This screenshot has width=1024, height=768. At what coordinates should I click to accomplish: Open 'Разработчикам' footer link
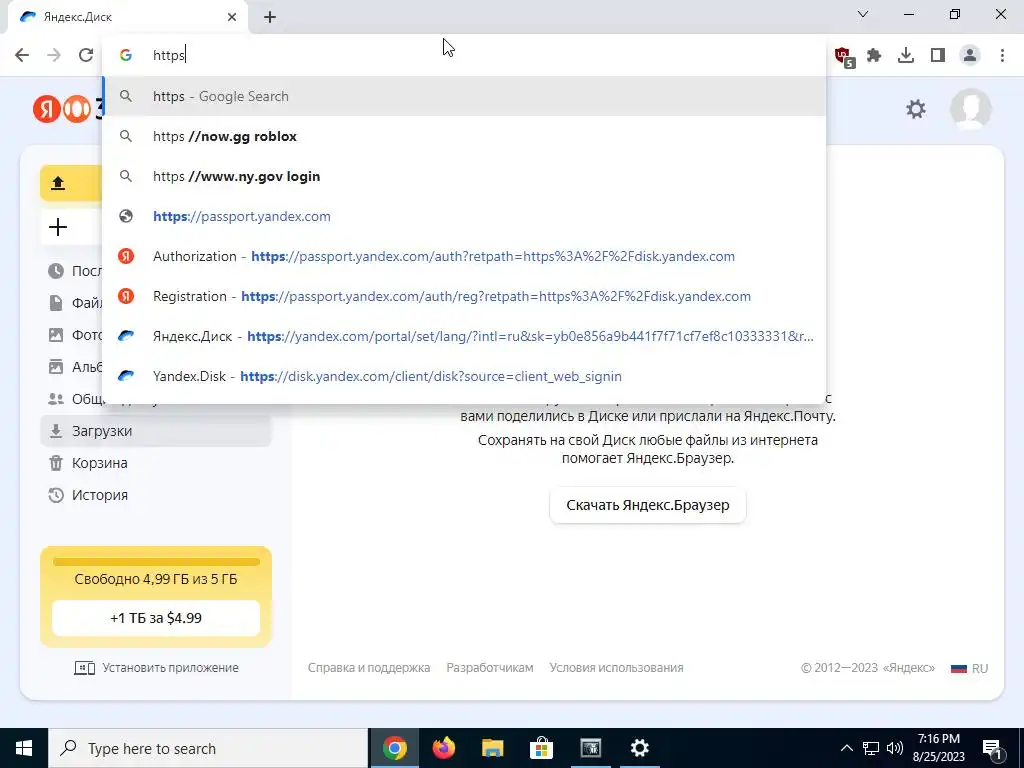[x=490, y=668]
